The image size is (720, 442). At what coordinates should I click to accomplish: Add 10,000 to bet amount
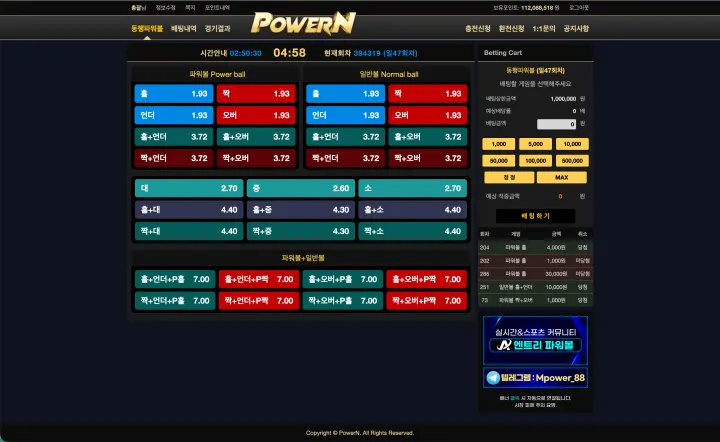click(572, 144)
